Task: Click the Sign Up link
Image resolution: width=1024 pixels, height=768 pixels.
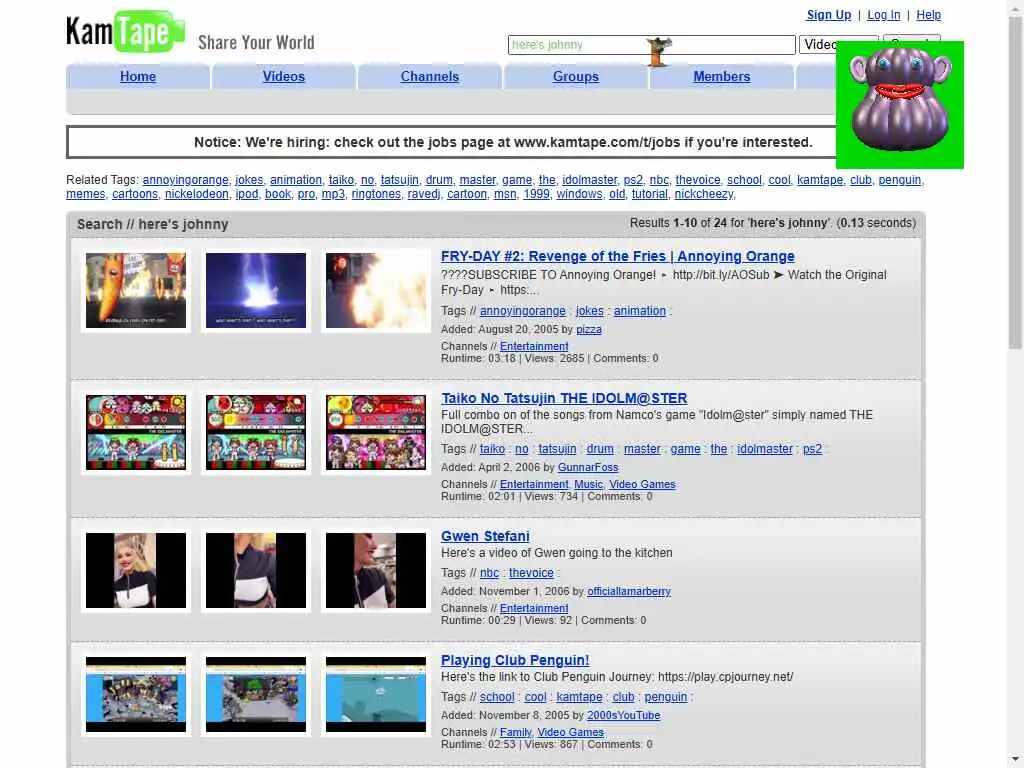Action: click(x=829, y=15)
